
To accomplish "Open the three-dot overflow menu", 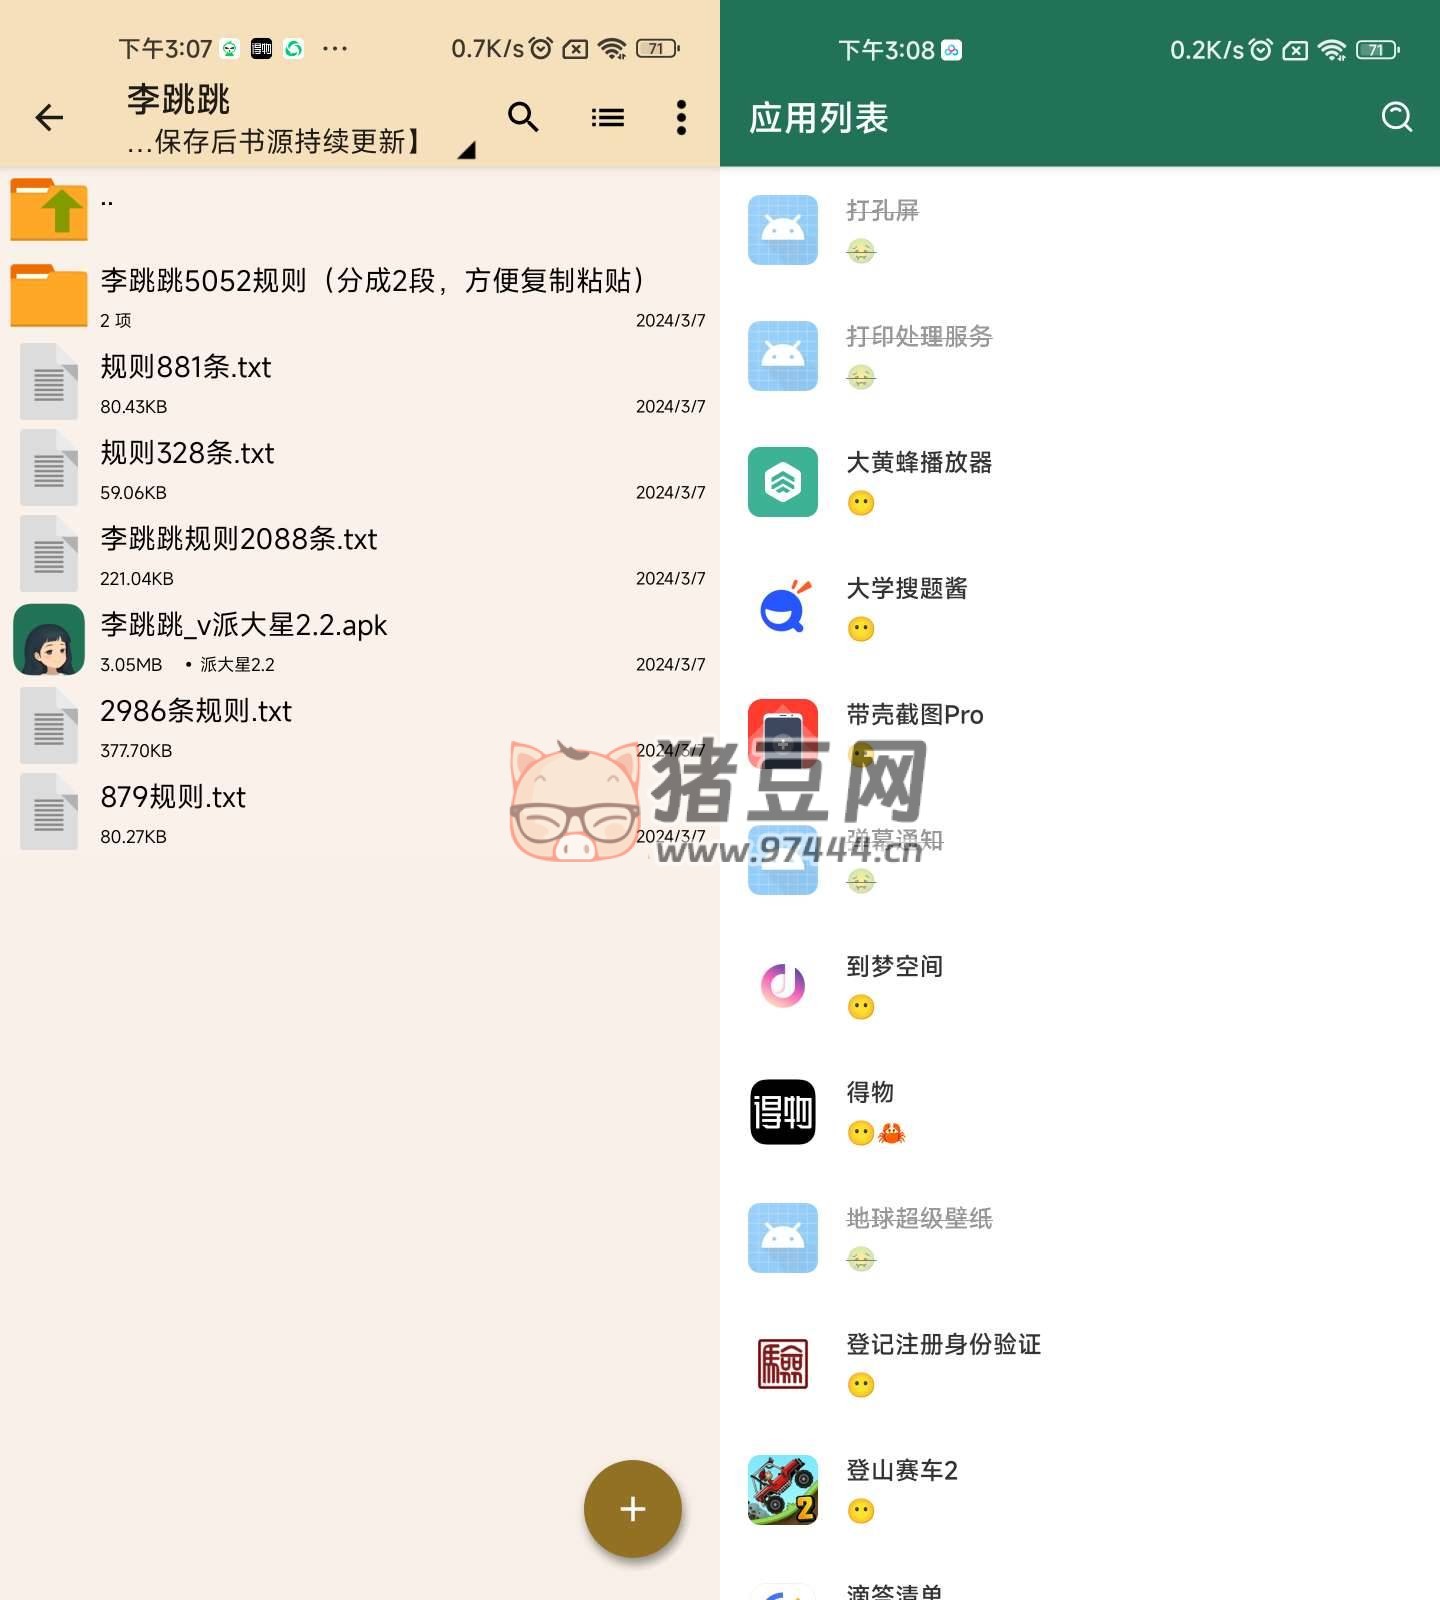I will coord(681,118).
